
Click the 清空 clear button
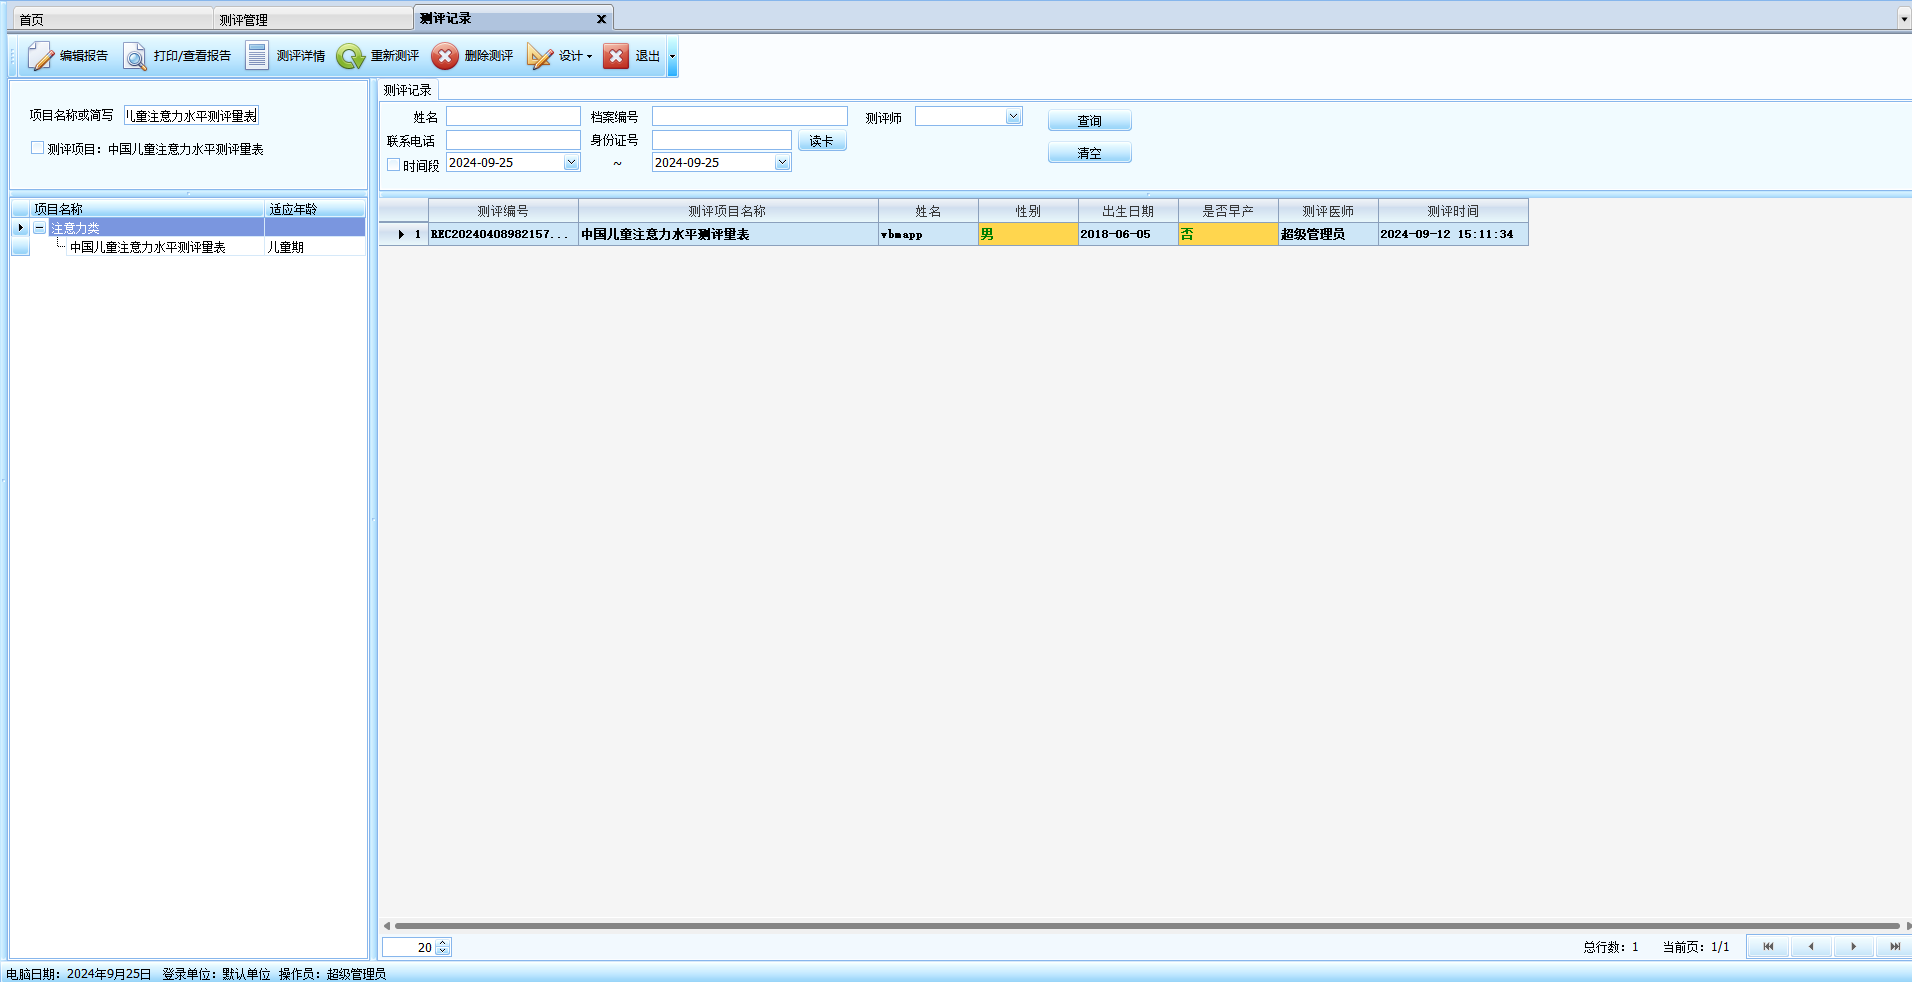[1089, 153]
